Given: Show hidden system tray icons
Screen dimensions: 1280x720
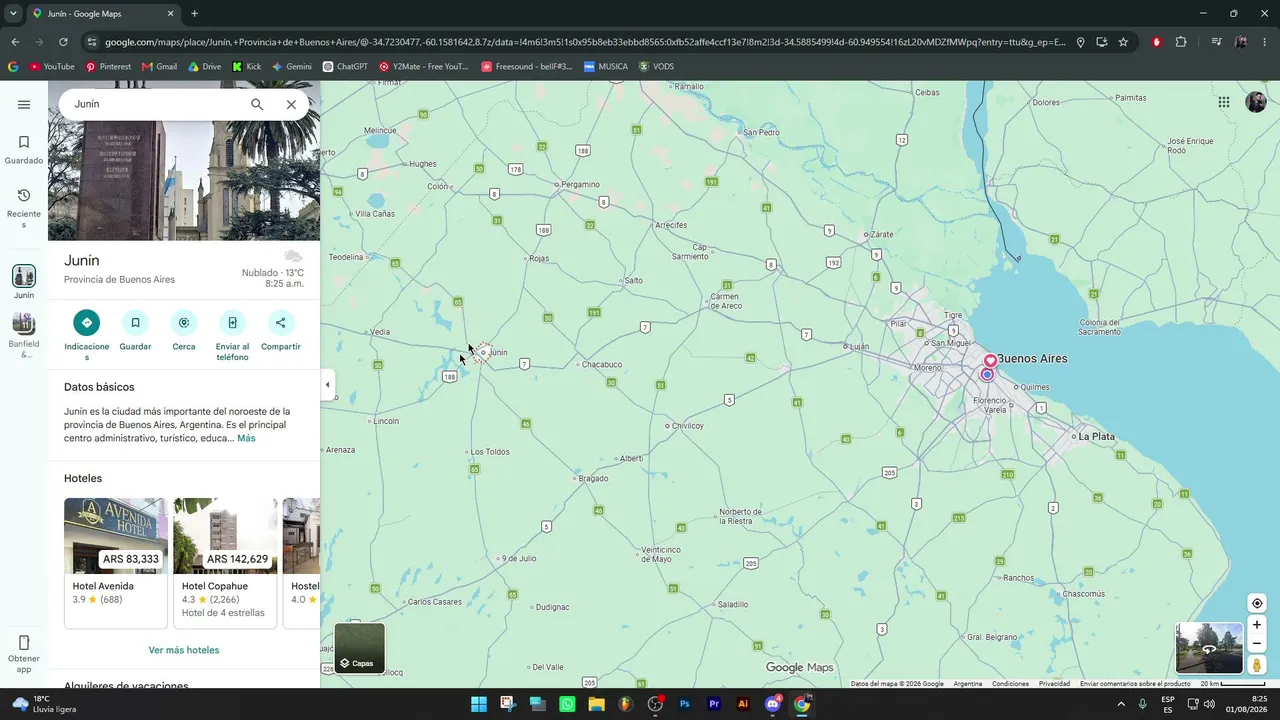Looking at the screenshot, I should click(x=1121, y=704).
